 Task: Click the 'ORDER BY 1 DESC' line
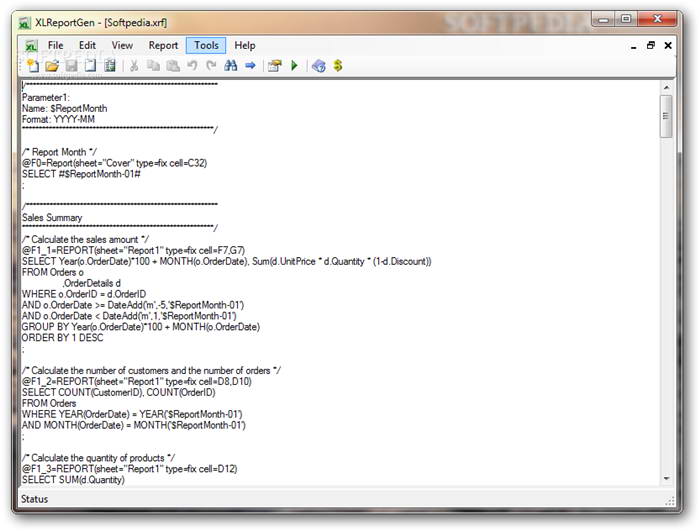coord(62,338)
